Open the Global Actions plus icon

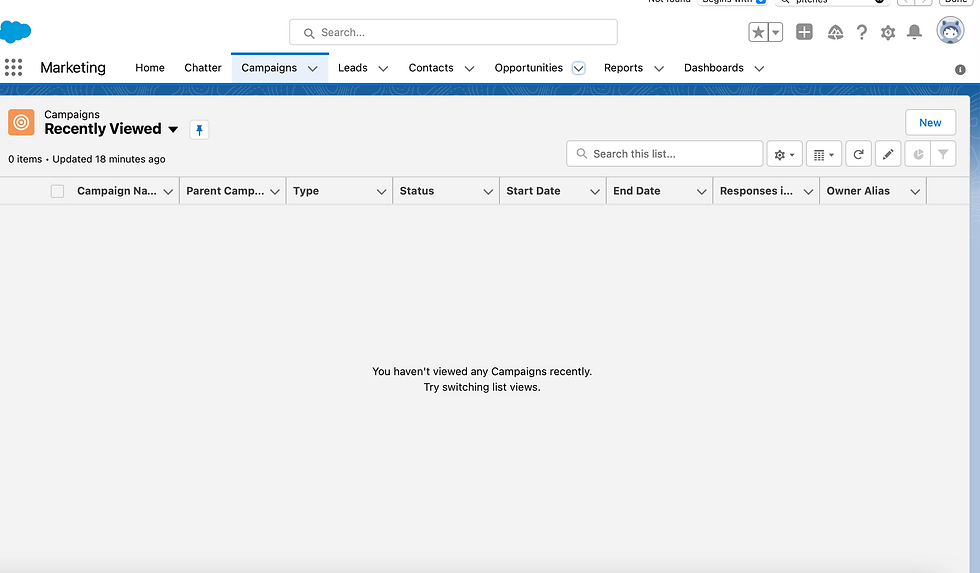coord(804,32)
